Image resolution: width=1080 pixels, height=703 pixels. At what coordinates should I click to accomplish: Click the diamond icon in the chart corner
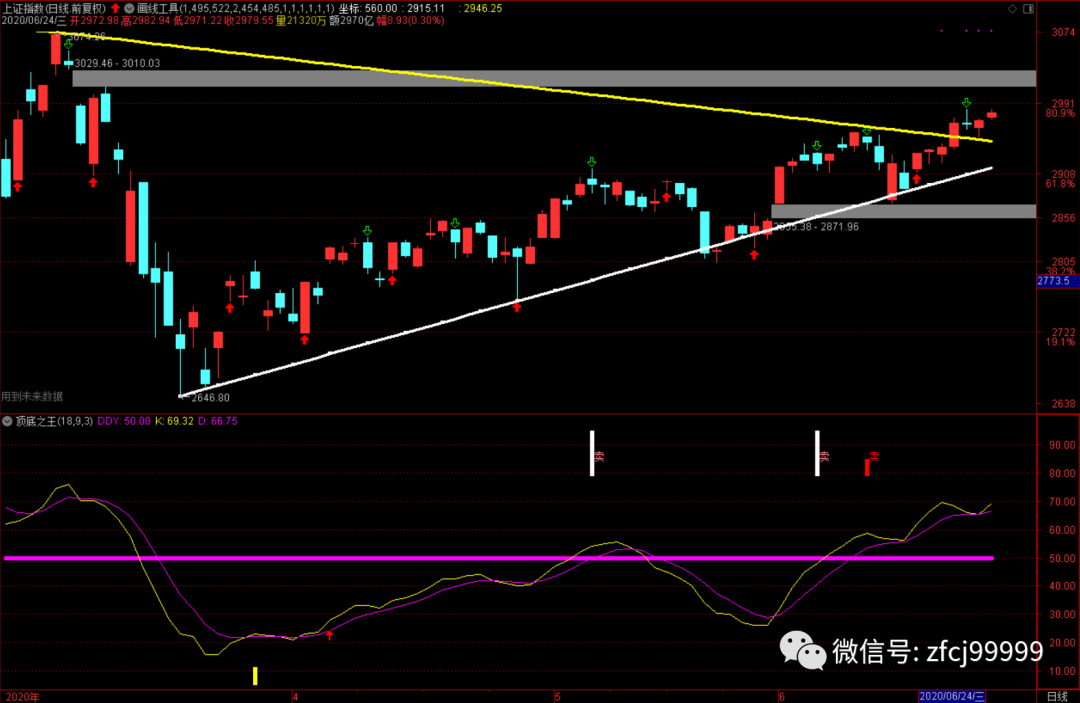tap(1012, 9)
